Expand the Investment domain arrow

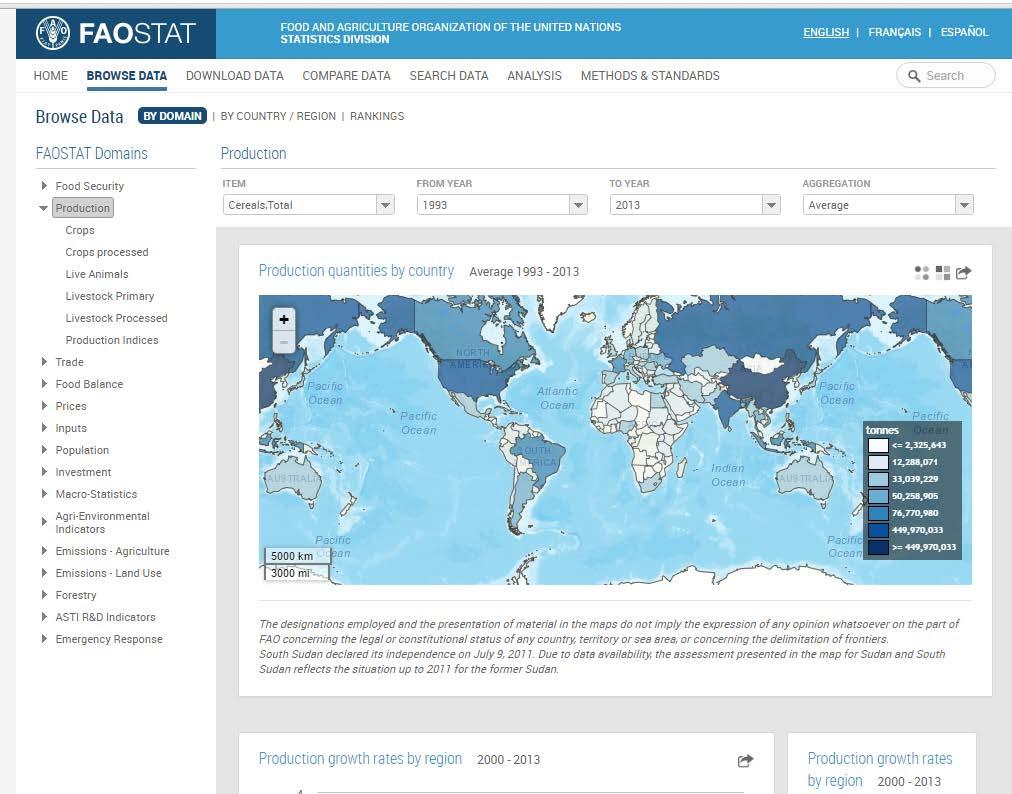coord(44,472)
